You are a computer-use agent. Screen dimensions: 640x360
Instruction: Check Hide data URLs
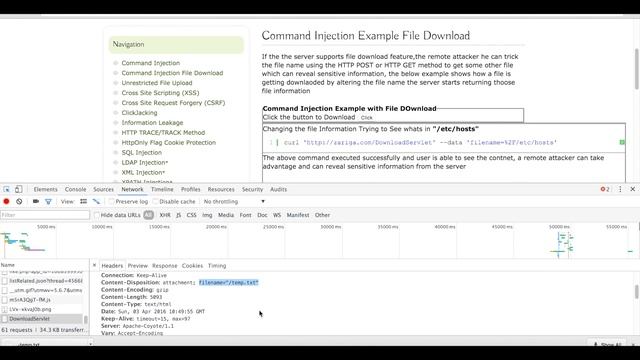(x=97, y=215)
